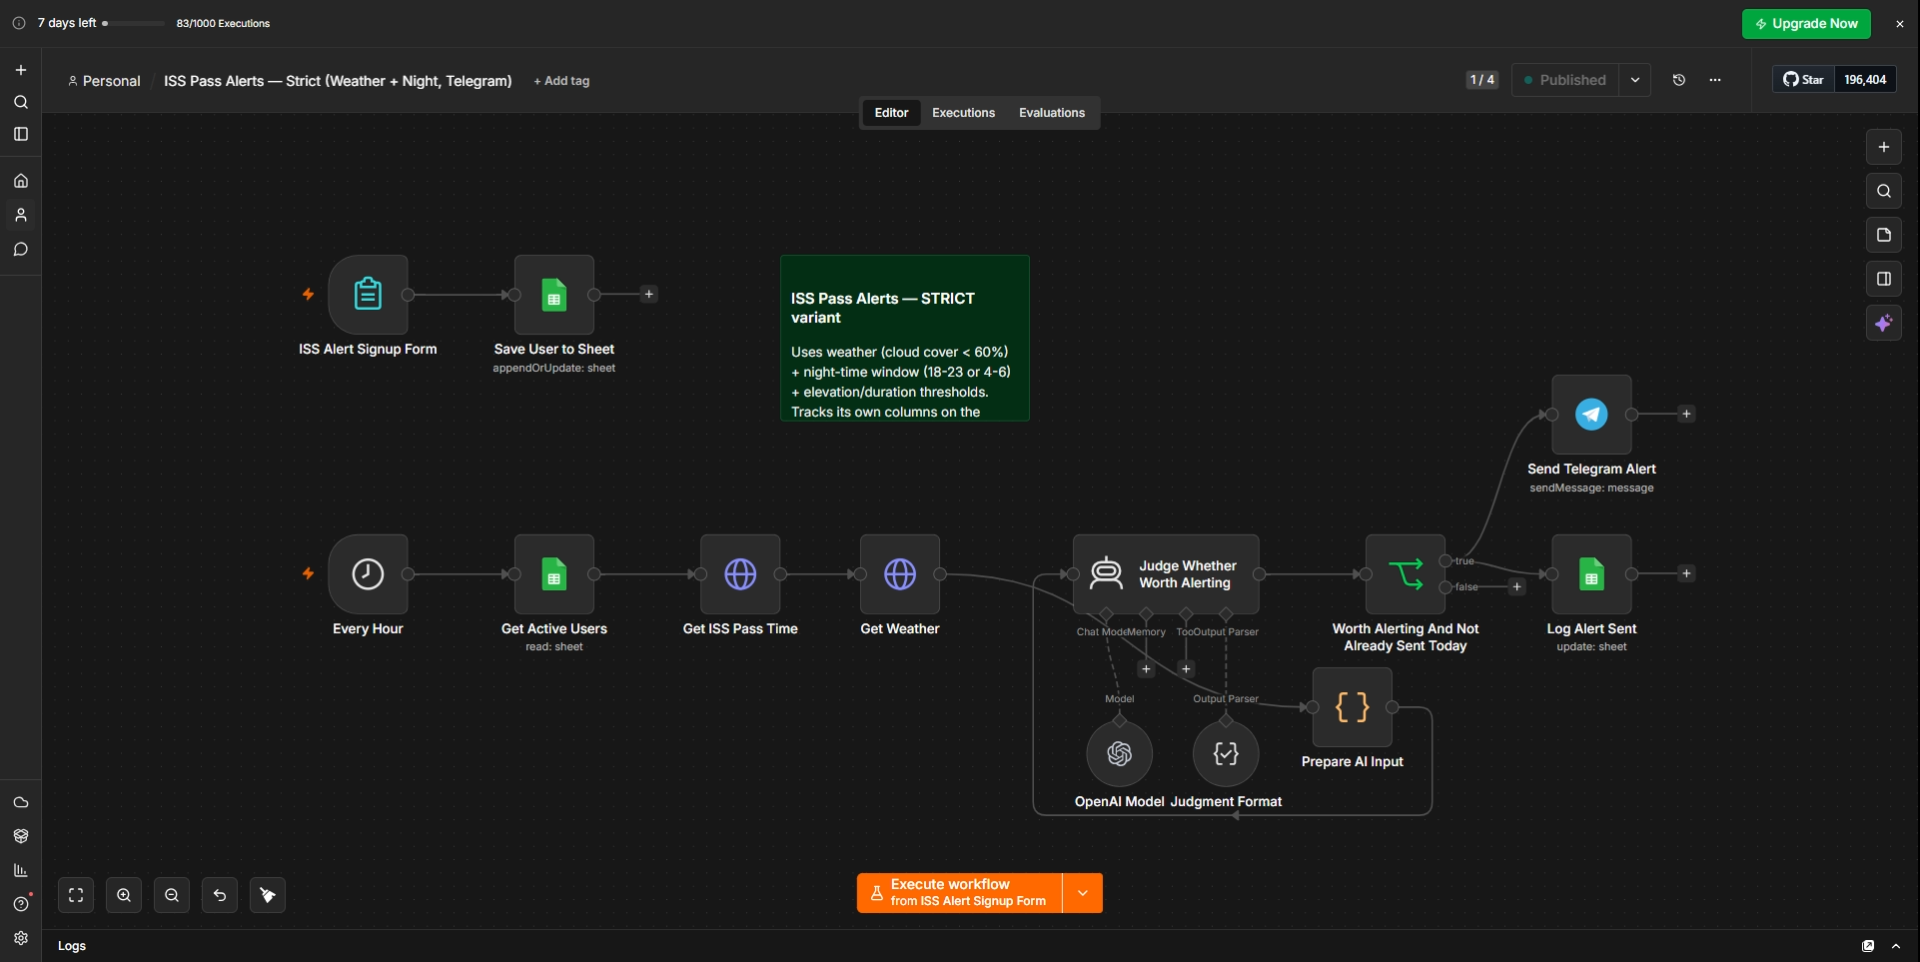
Task: Expand the Logs panel chevron
Action: (x=1896, y=946)
